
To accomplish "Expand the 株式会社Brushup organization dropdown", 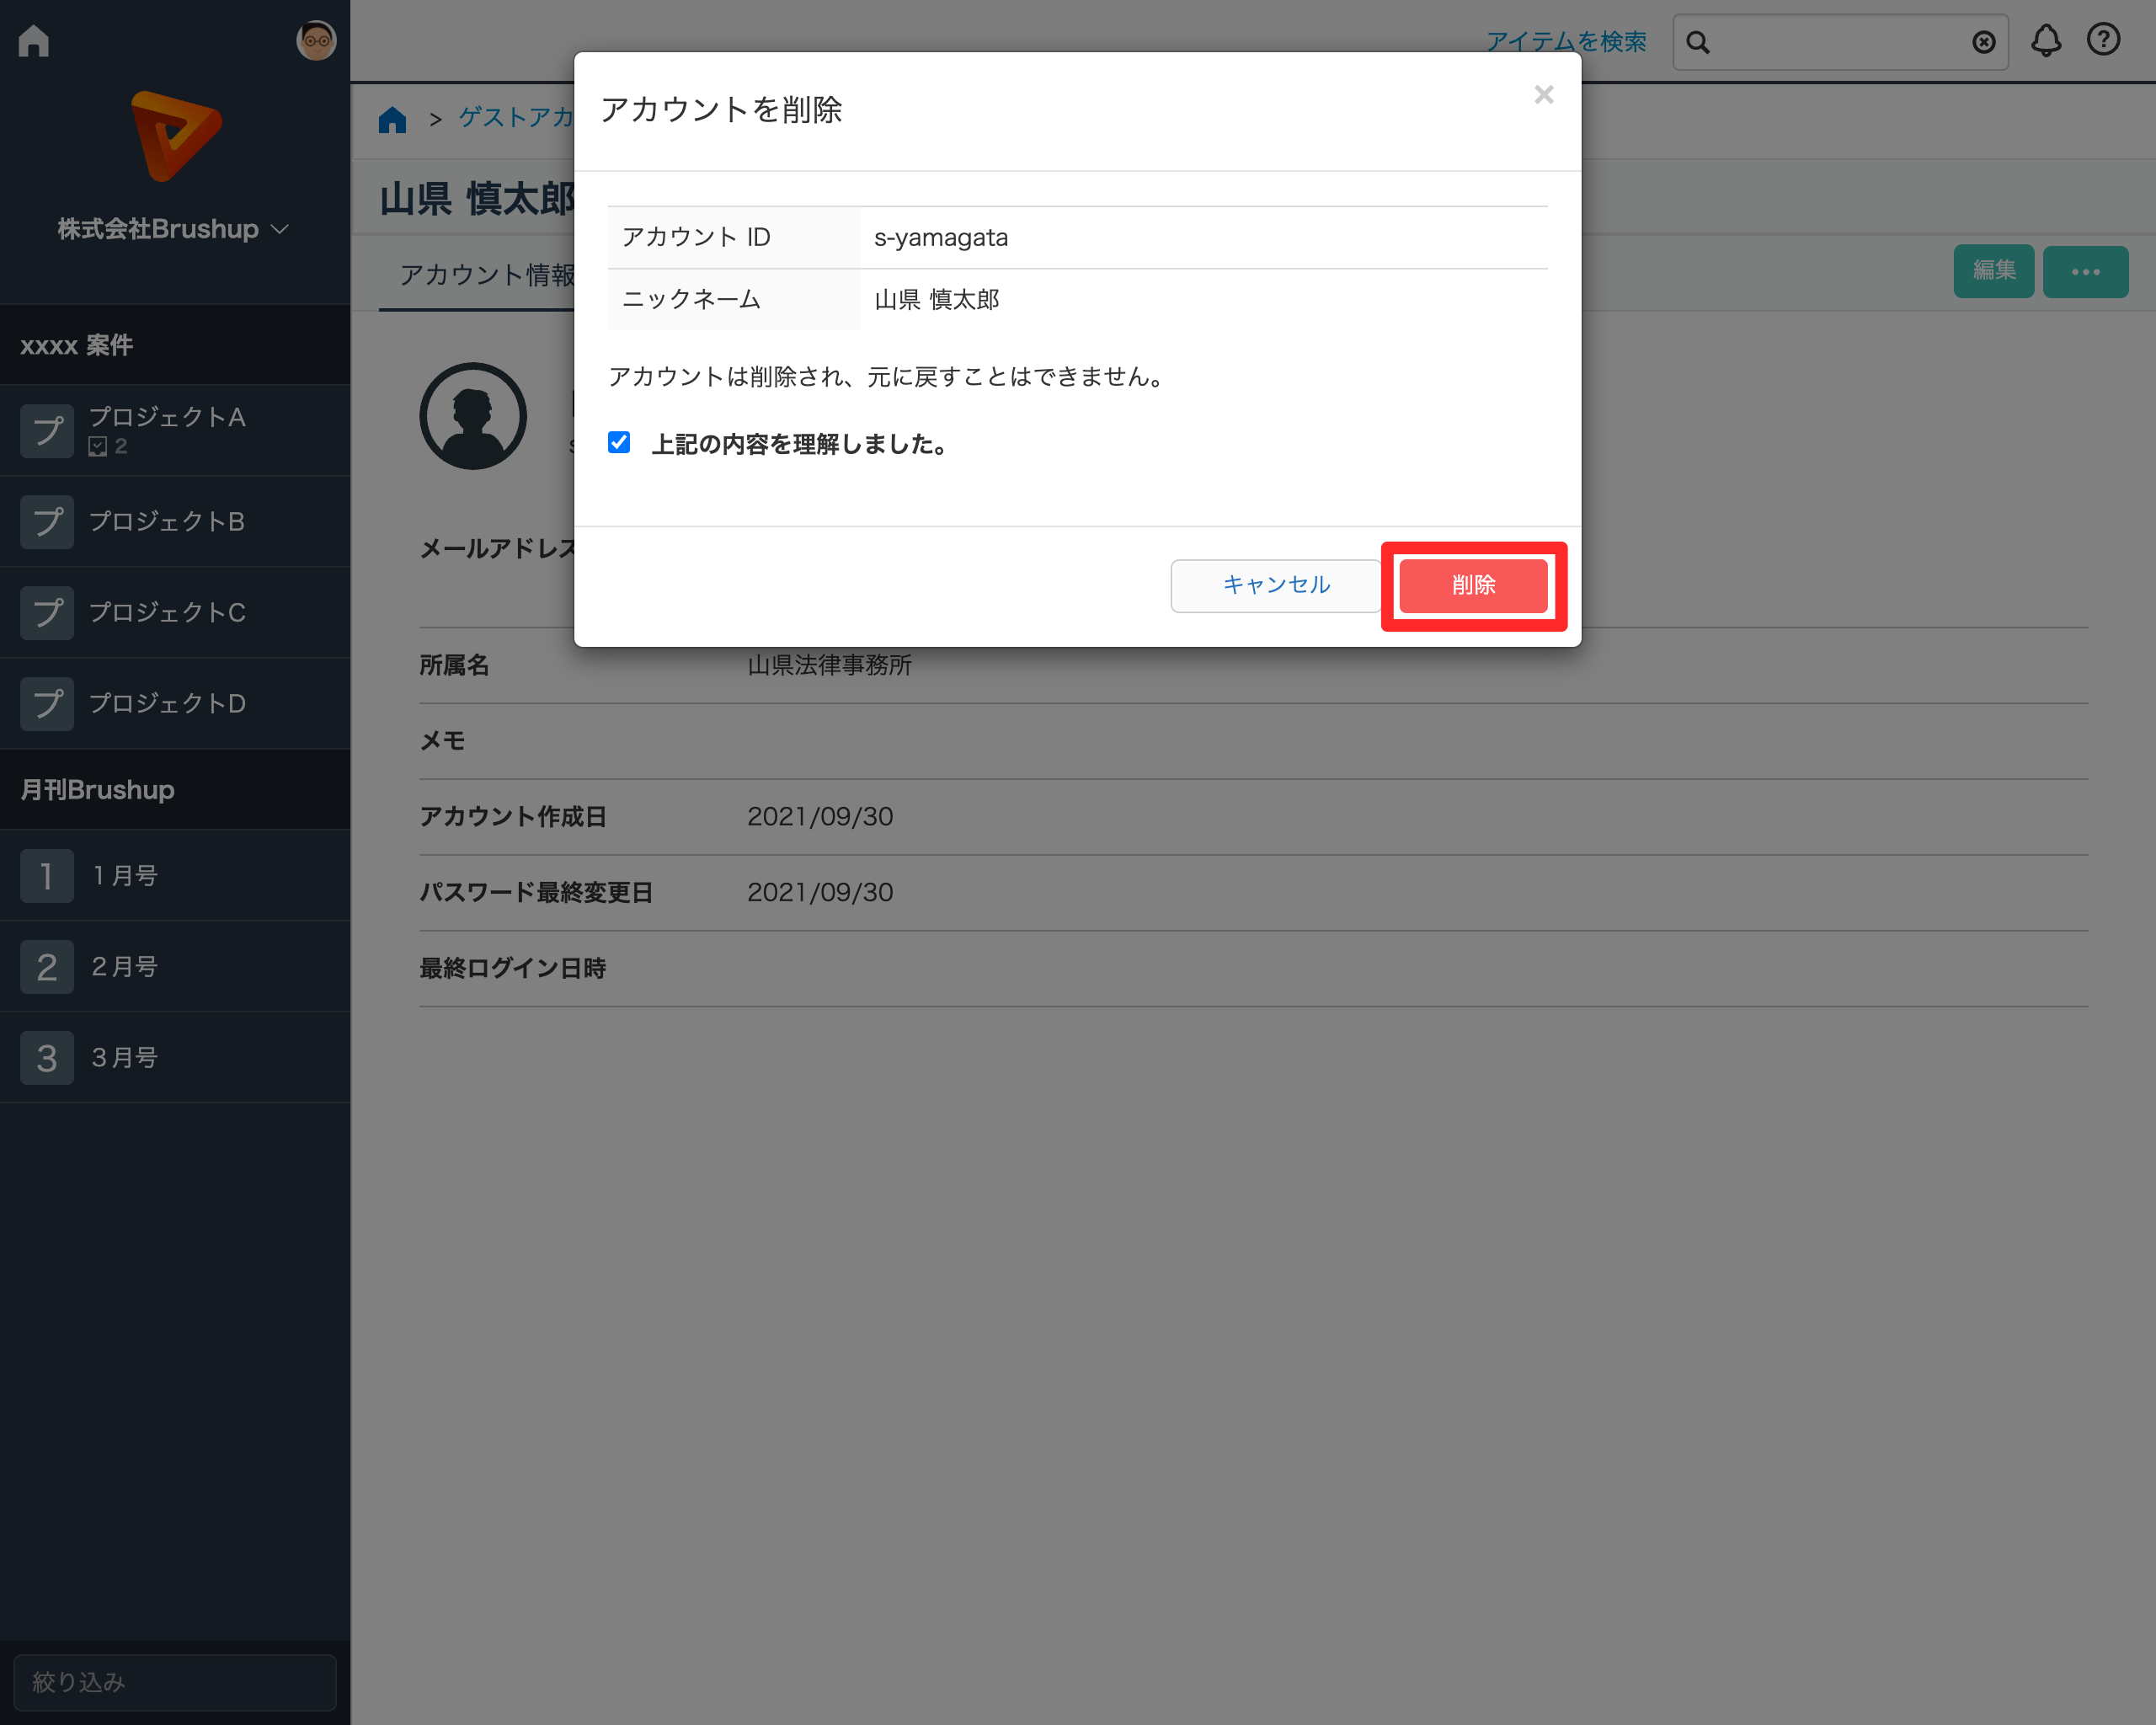I will (x=173, y=229).
